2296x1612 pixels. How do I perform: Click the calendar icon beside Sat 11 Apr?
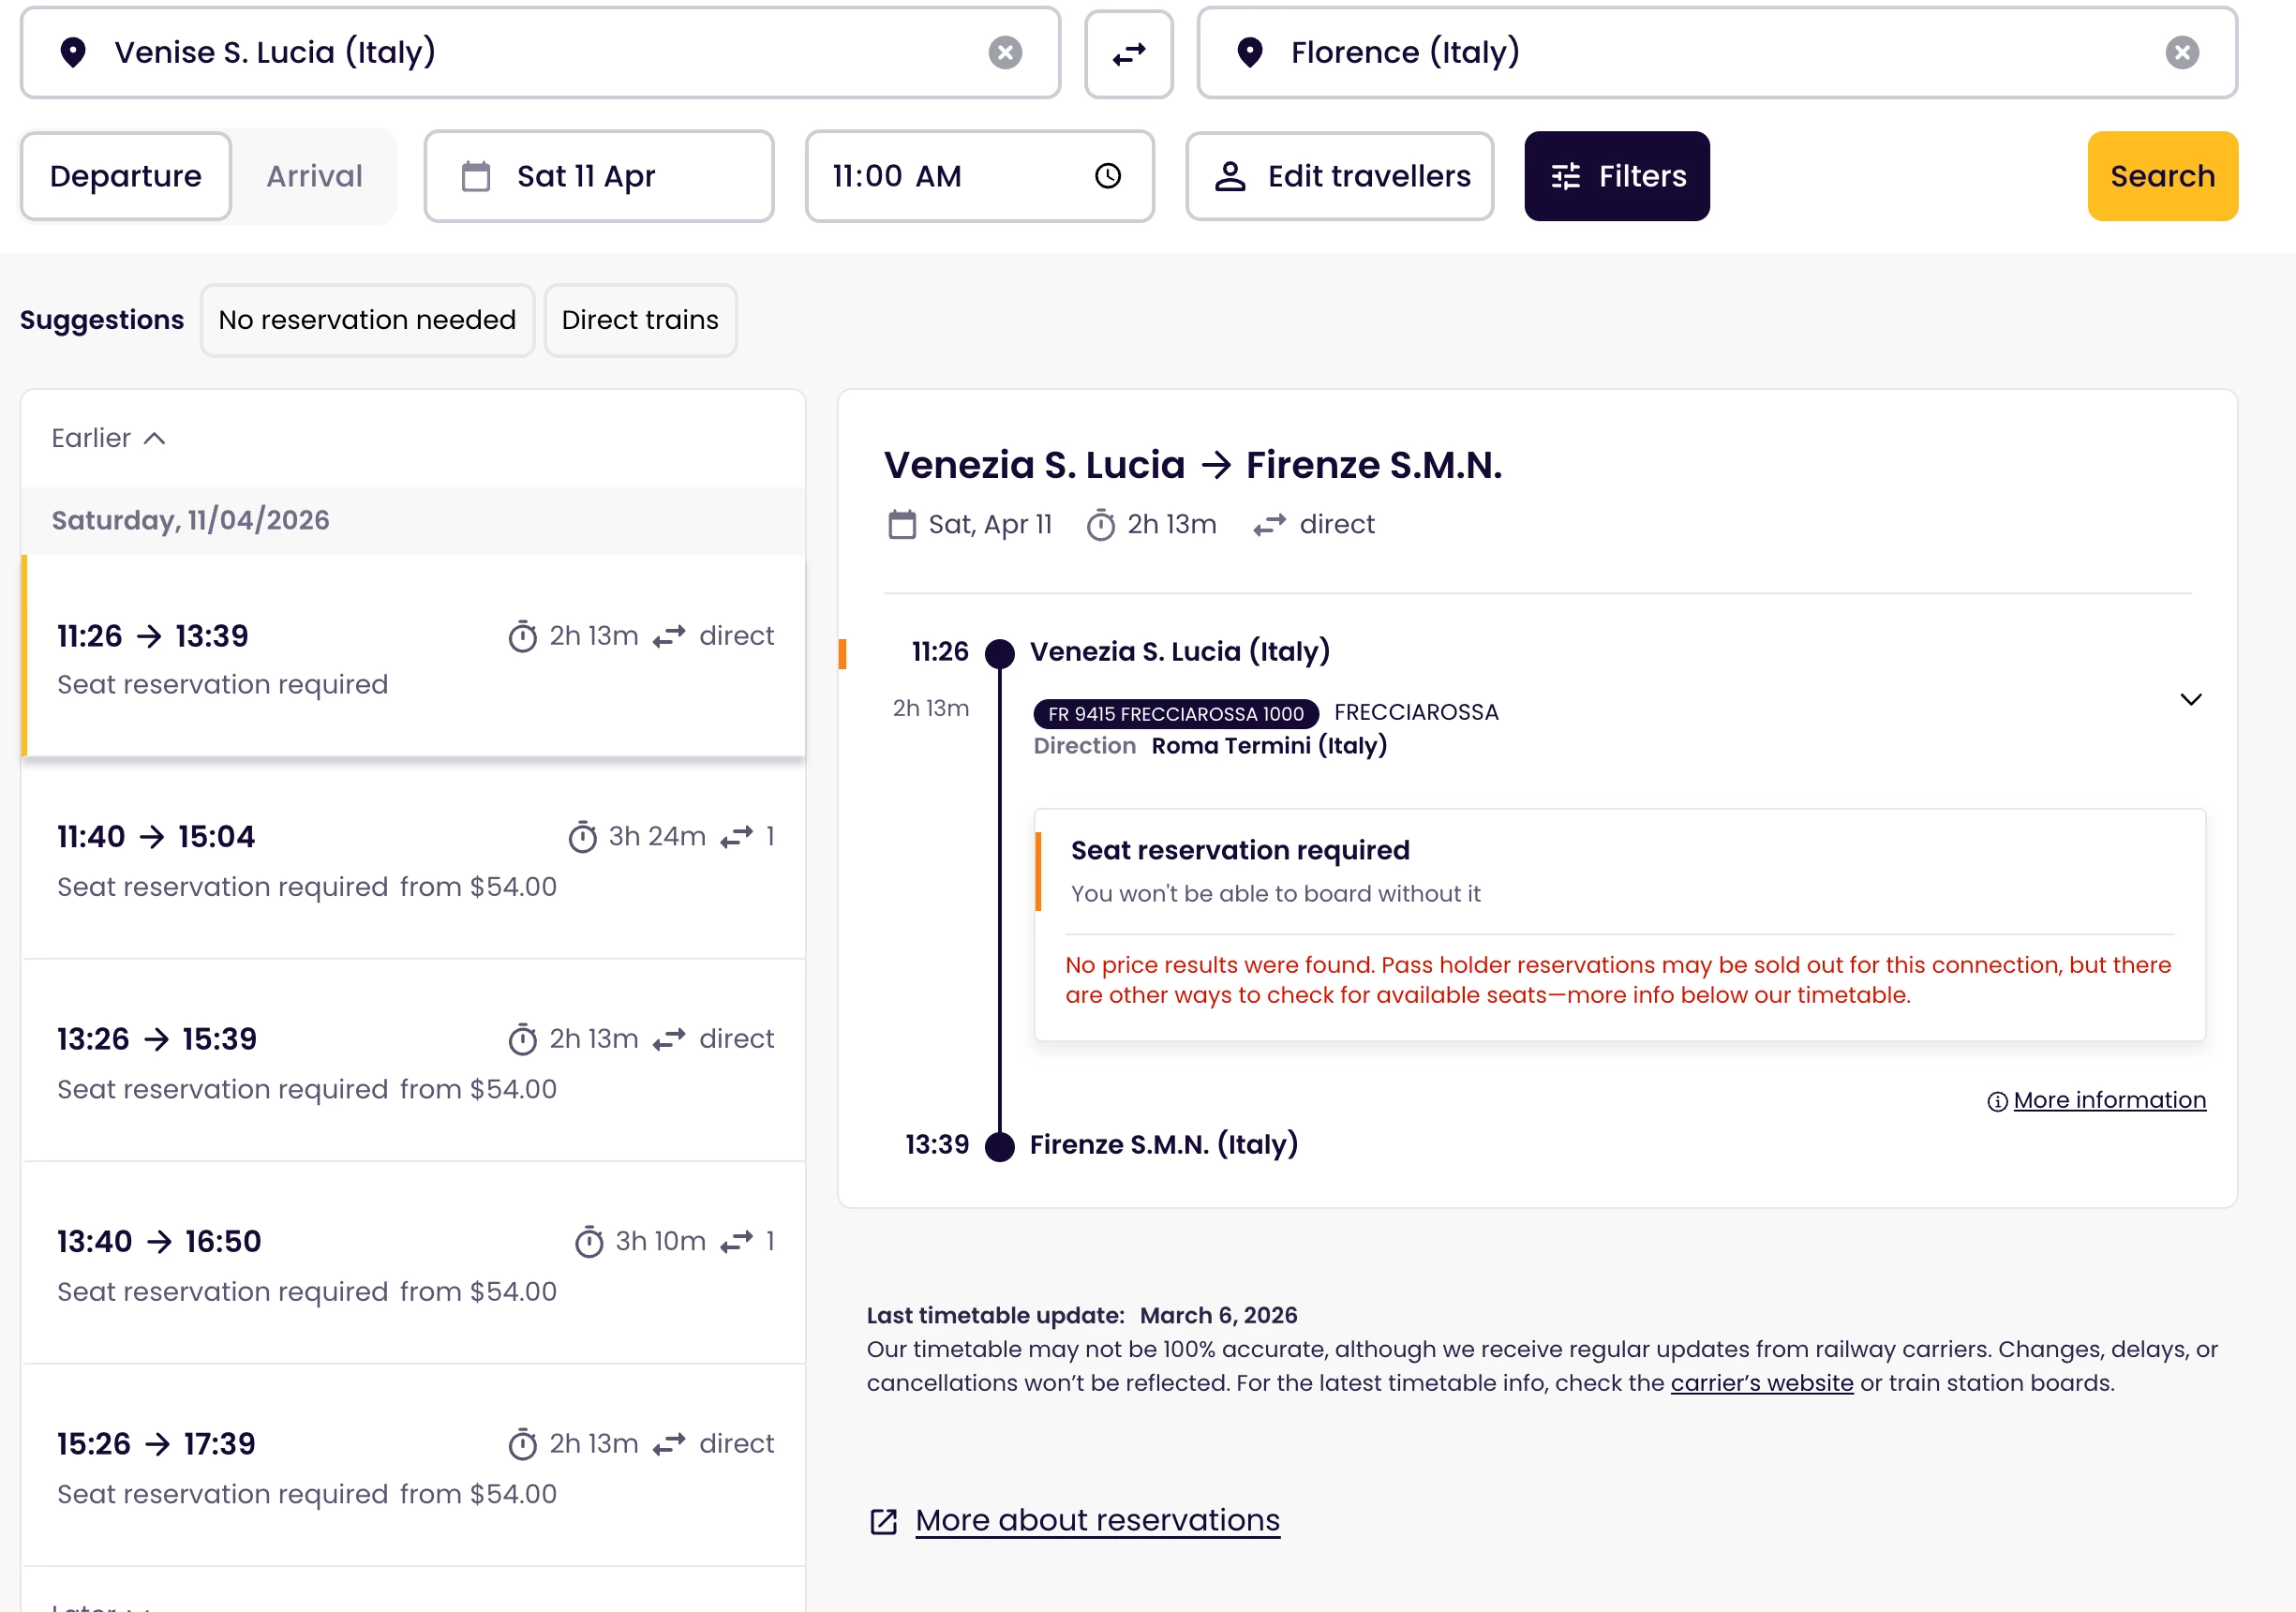[476, 176]
